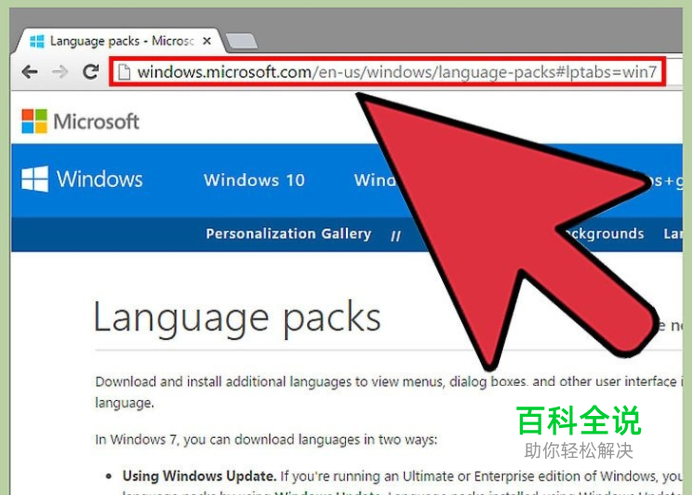Open a new tab with the blank tab button
Viewport: 692px width, 495px height.
(x=241, y=41)
